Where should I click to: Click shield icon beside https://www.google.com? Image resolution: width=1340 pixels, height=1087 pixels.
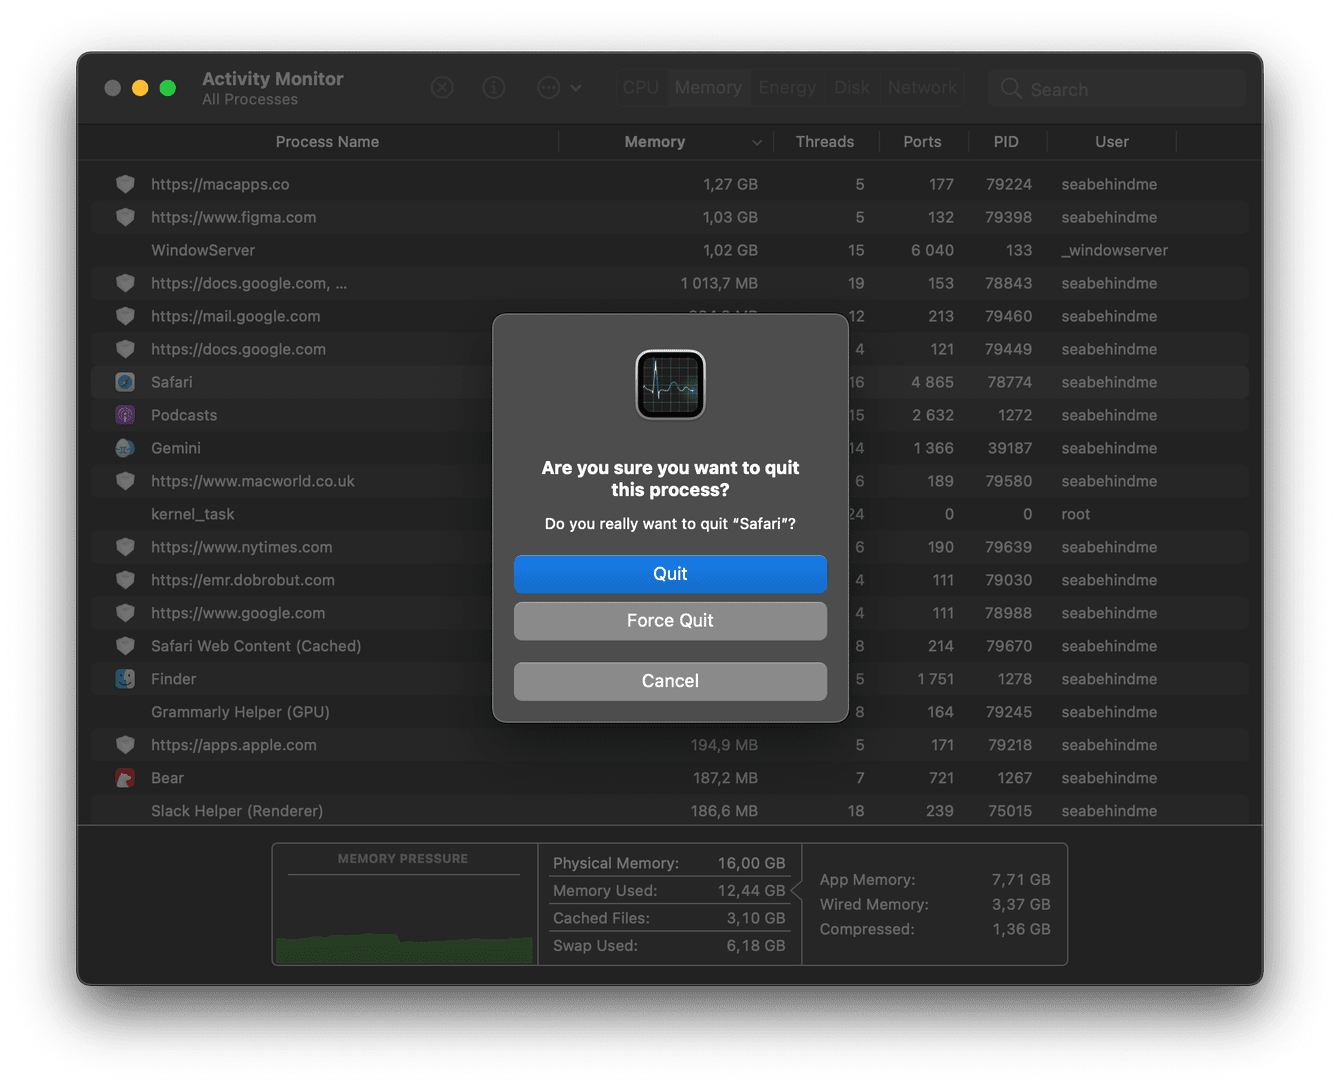(125, 613)
